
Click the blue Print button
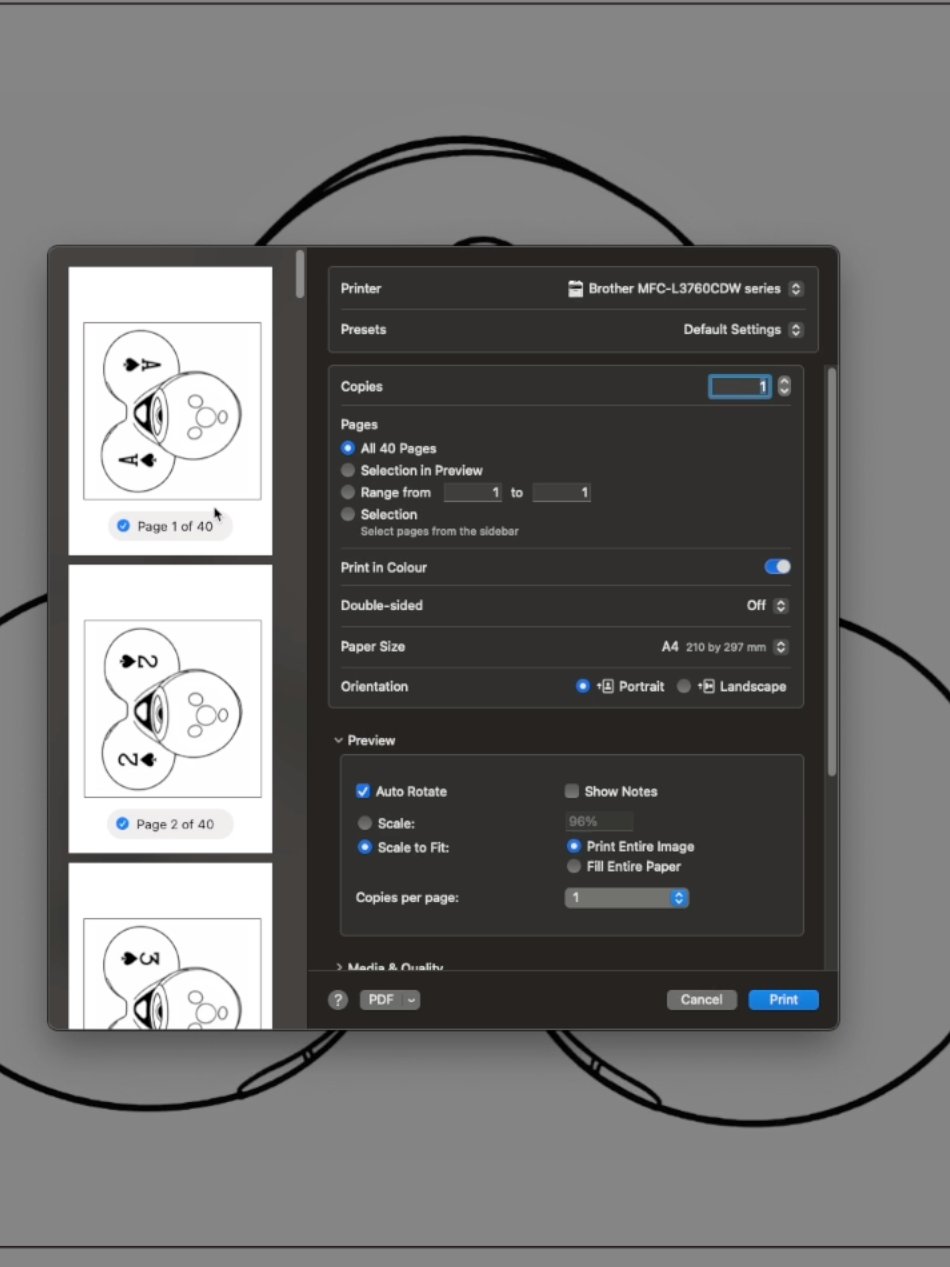click(x=784, y=999)
